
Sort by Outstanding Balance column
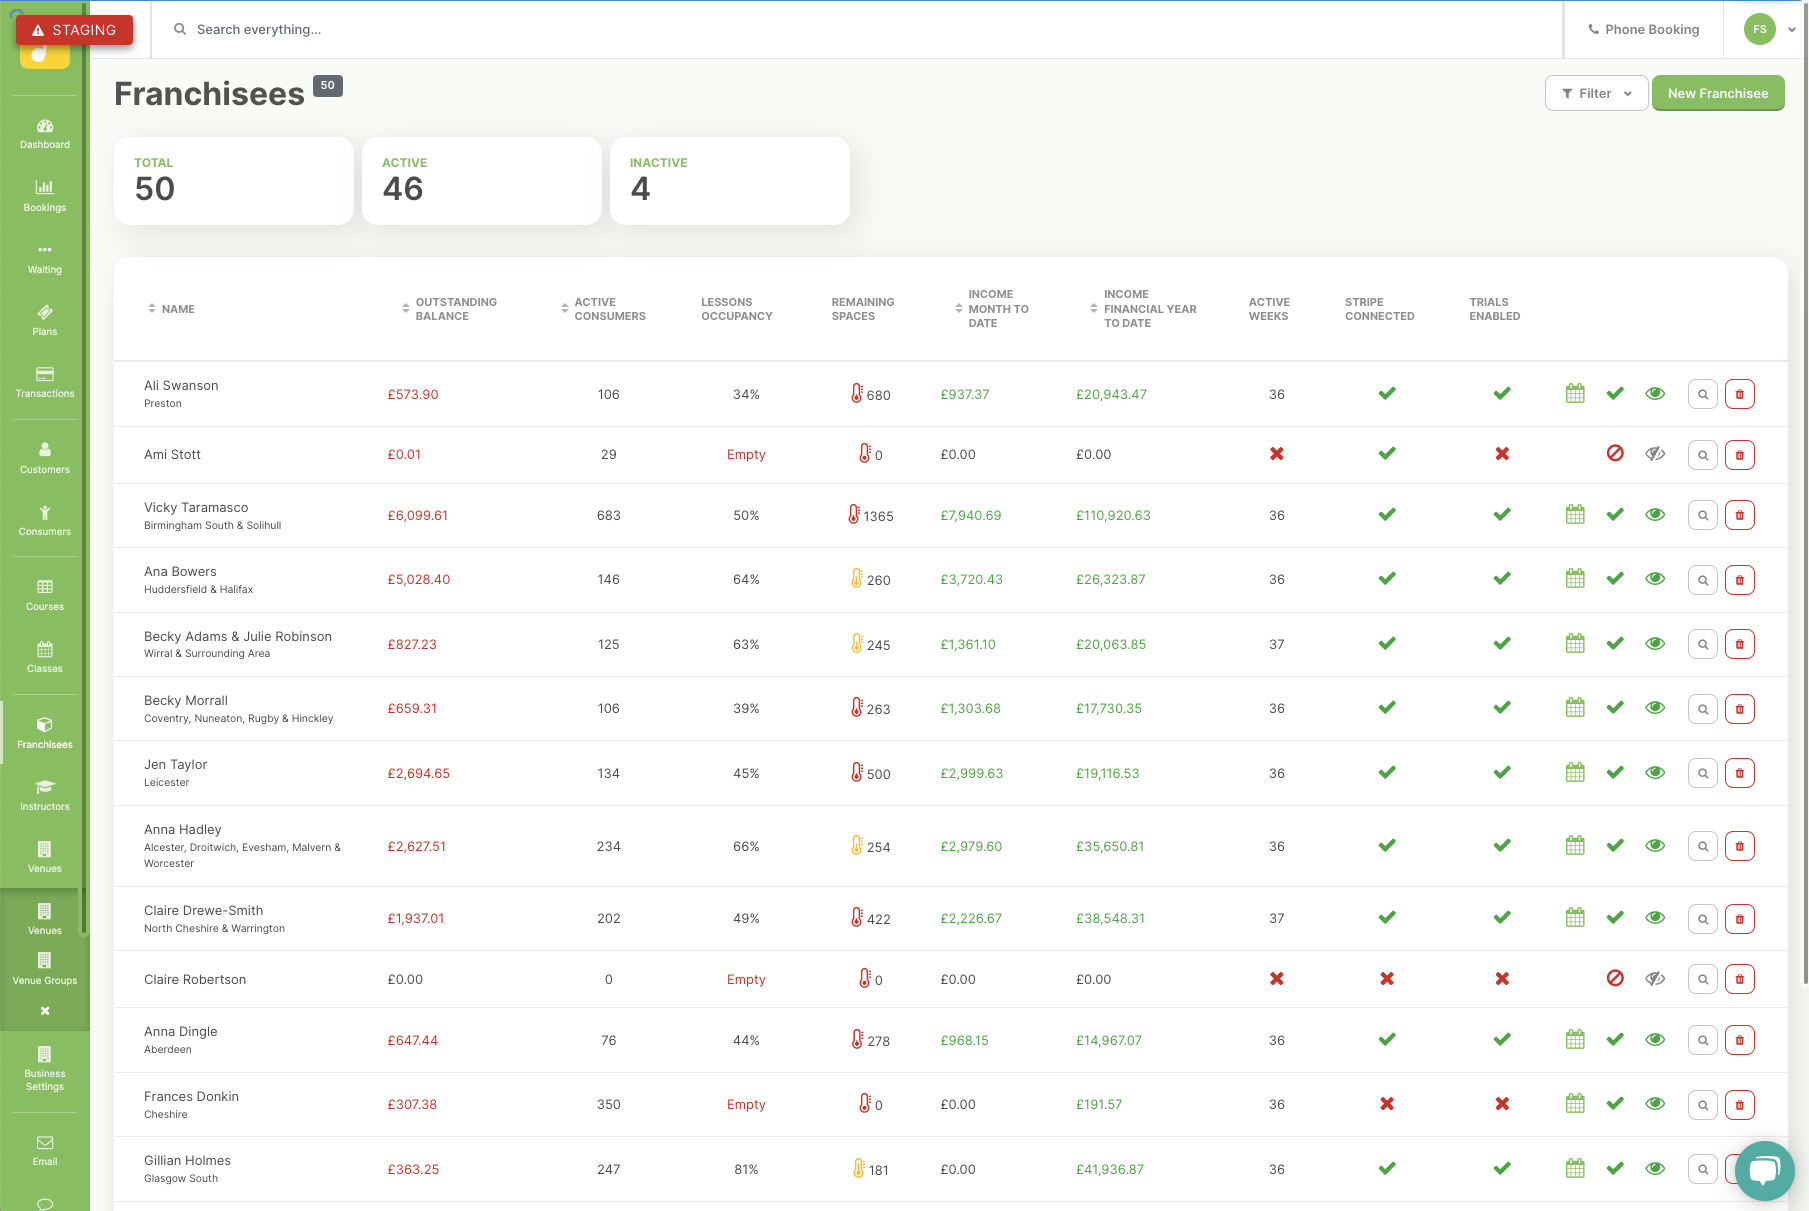pos(449,309)
